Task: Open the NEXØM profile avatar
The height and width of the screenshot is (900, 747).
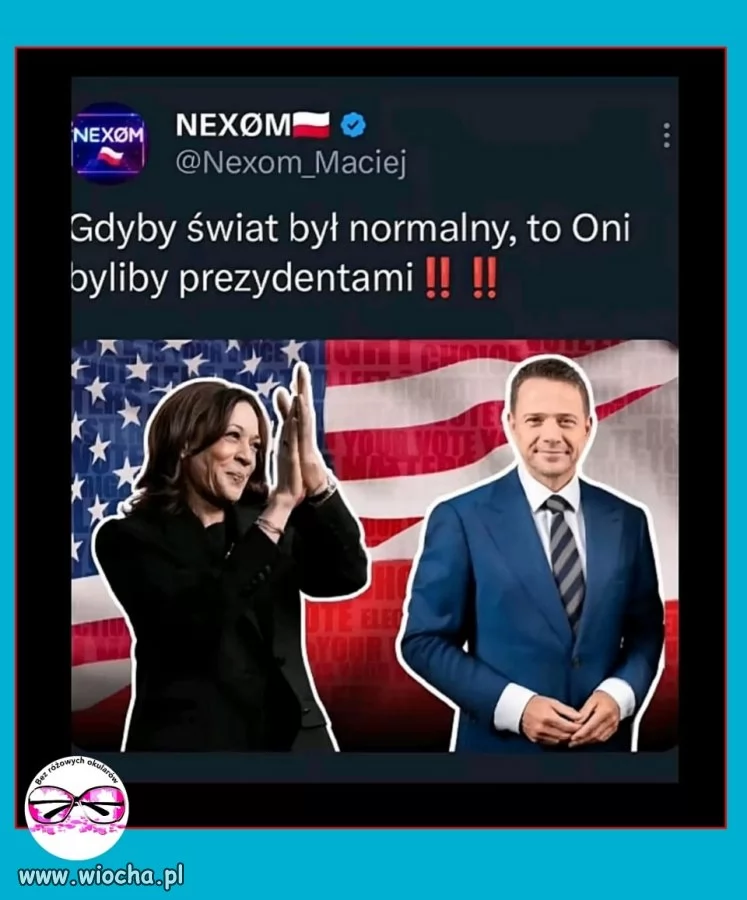Action: click(x=109, y=143)
